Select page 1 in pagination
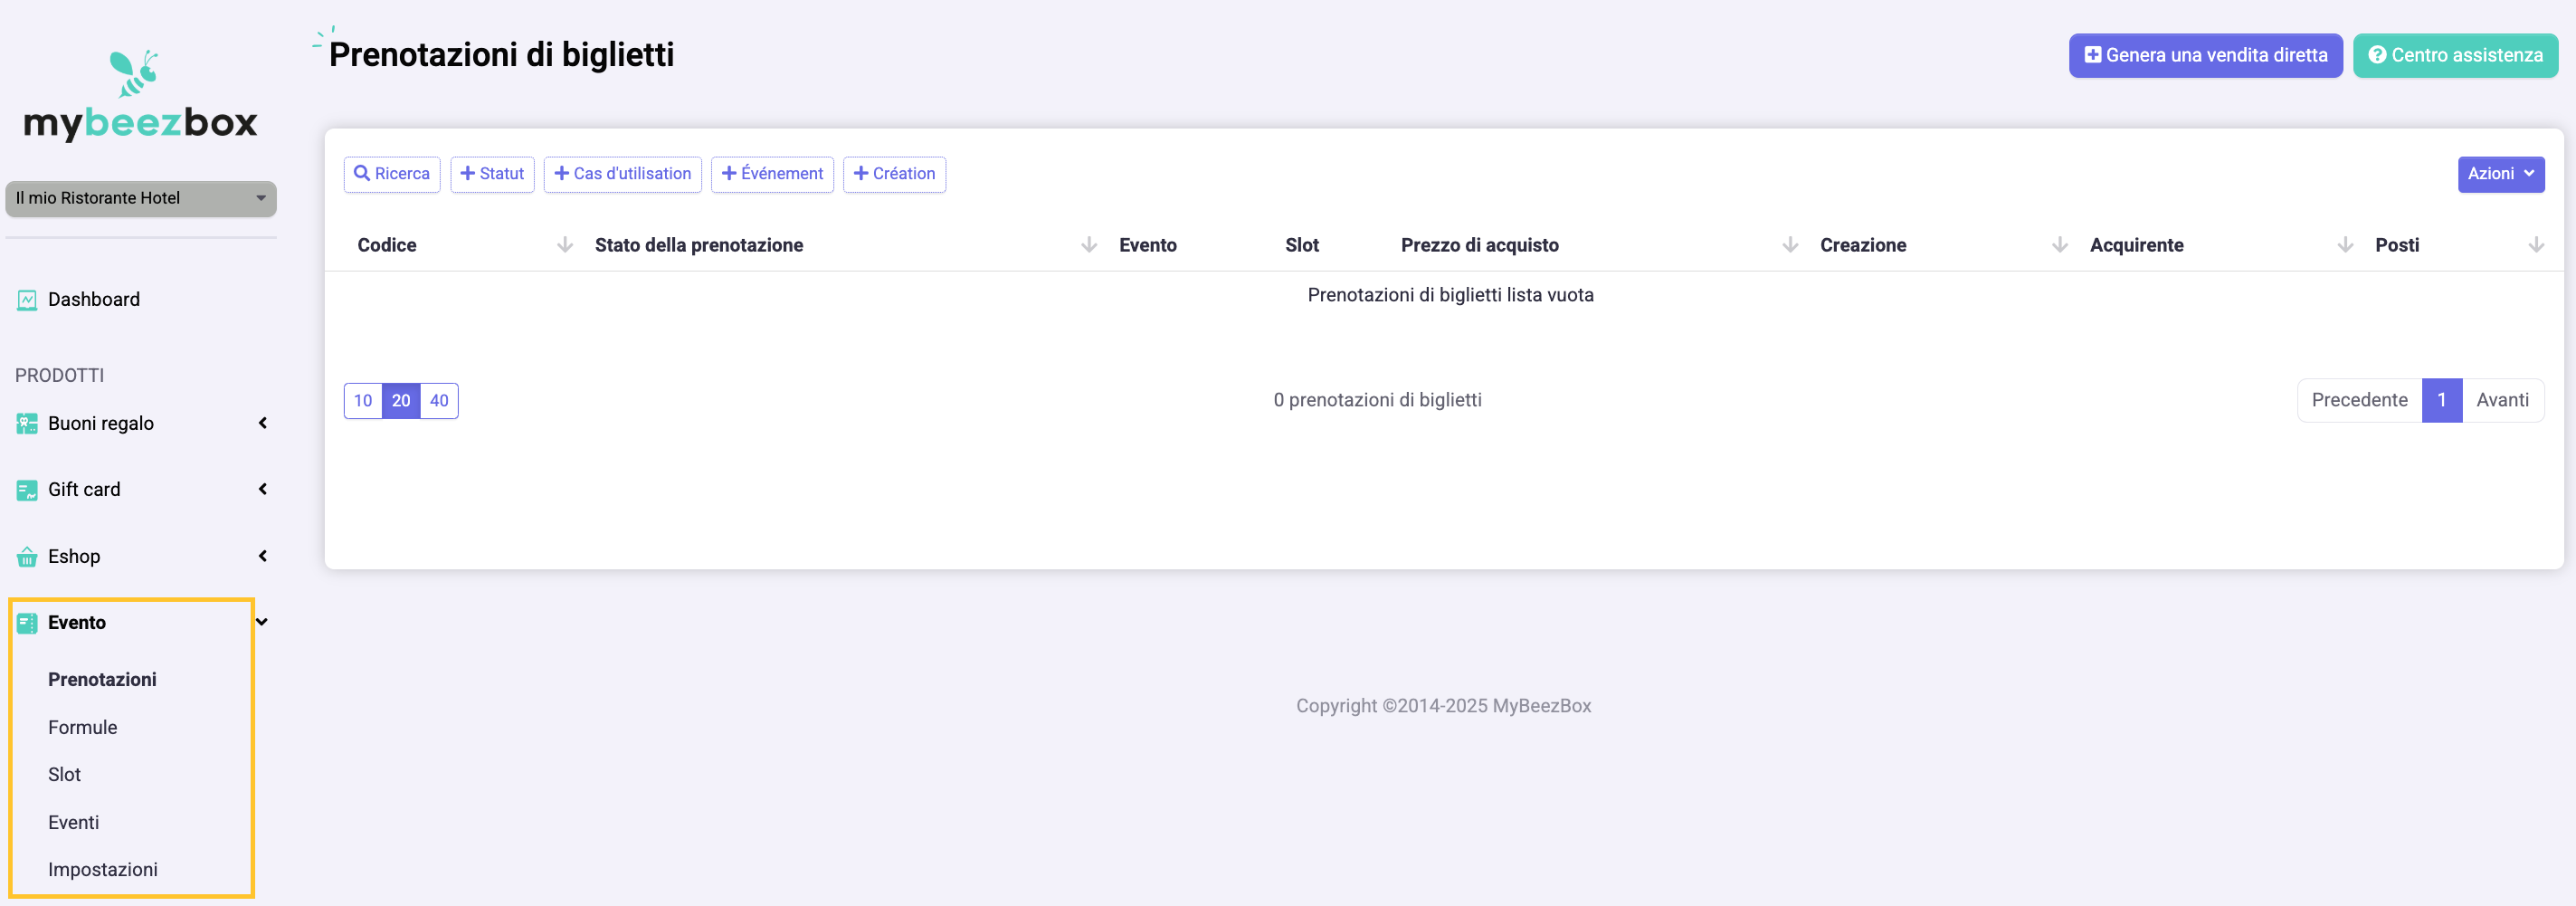This screenshot has height=906, width=2576. 2441,400
